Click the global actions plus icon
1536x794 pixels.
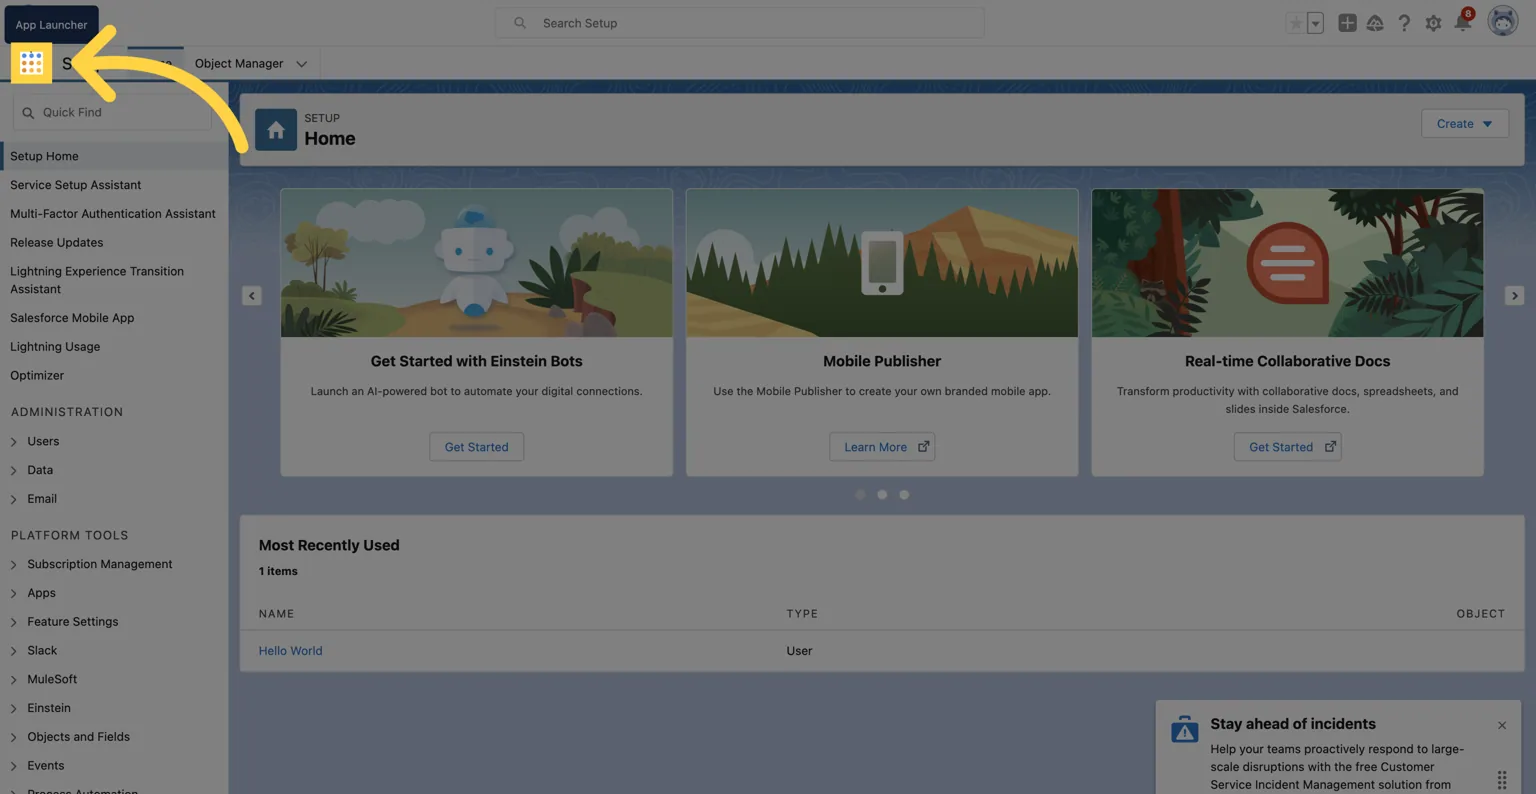1347,23
